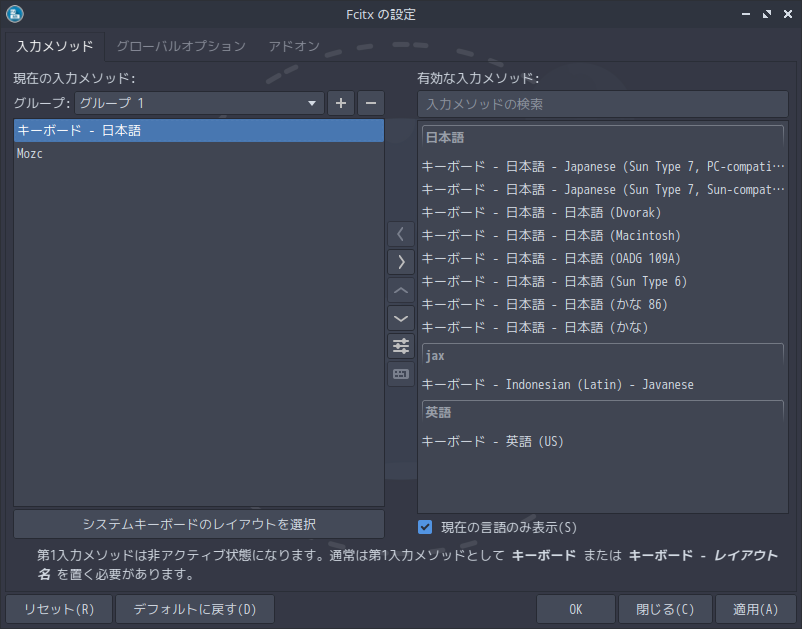Click the add group plus icon
Image resolution: width=802 pixels, height=629 pixels.
(x=341, y=103)
